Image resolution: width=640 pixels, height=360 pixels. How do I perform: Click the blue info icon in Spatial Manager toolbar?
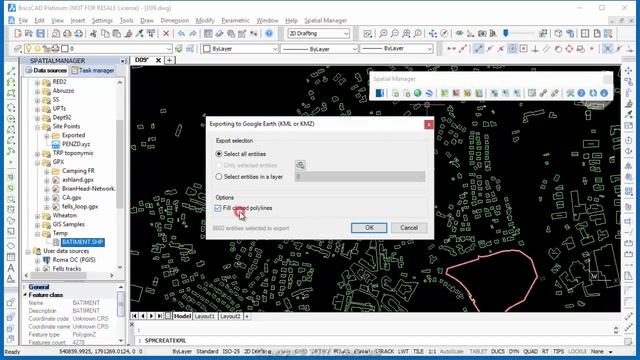[604, 93]
